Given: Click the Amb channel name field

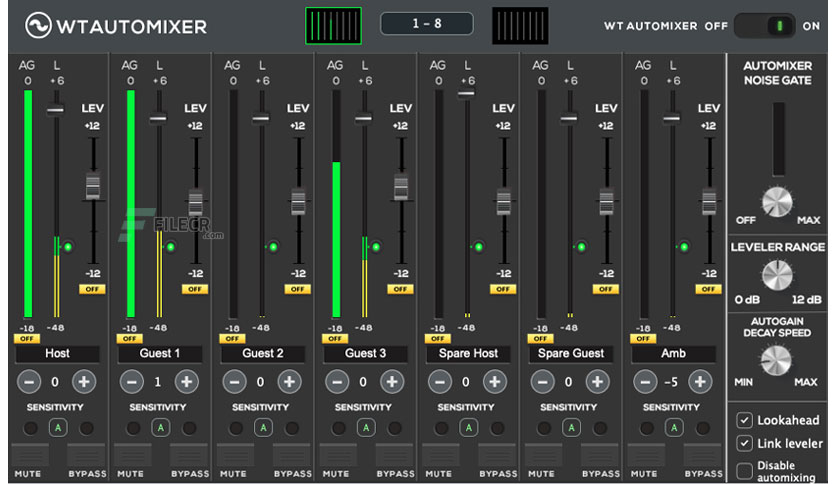Looking at the screenshot, I should [673, 353].
